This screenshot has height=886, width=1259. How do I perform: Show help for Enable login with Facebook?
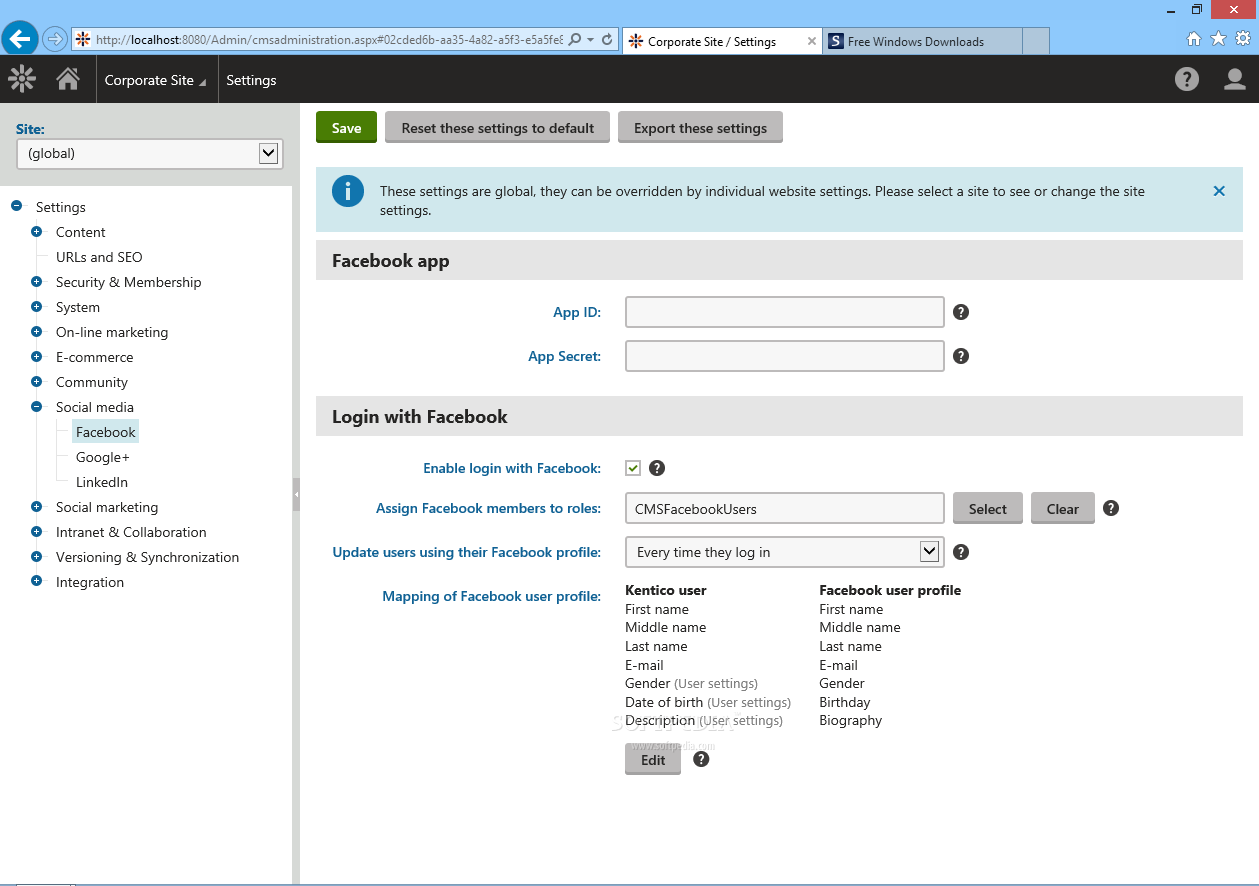657,468
